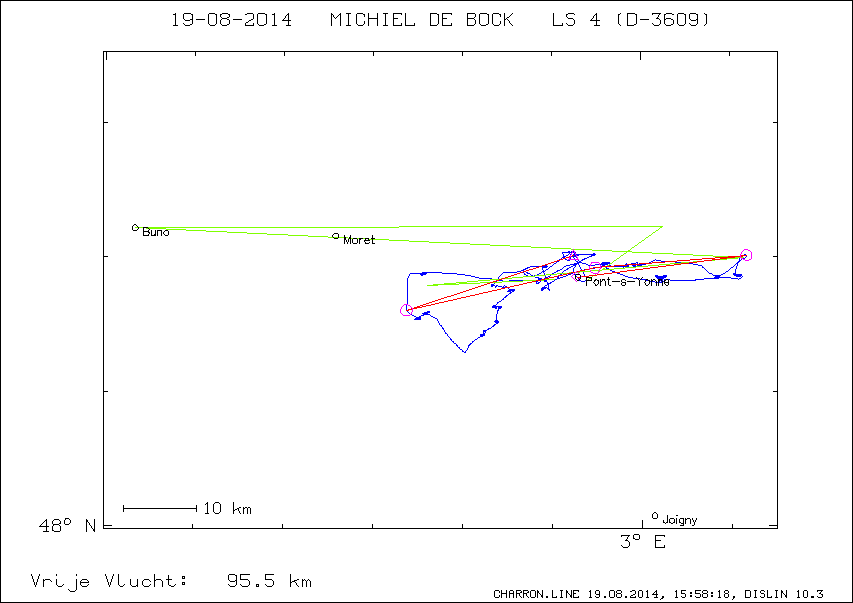The image size is (853, 603).
Task: Click the glider ID LS 4 (D-3609)
Action: [631, 20]
